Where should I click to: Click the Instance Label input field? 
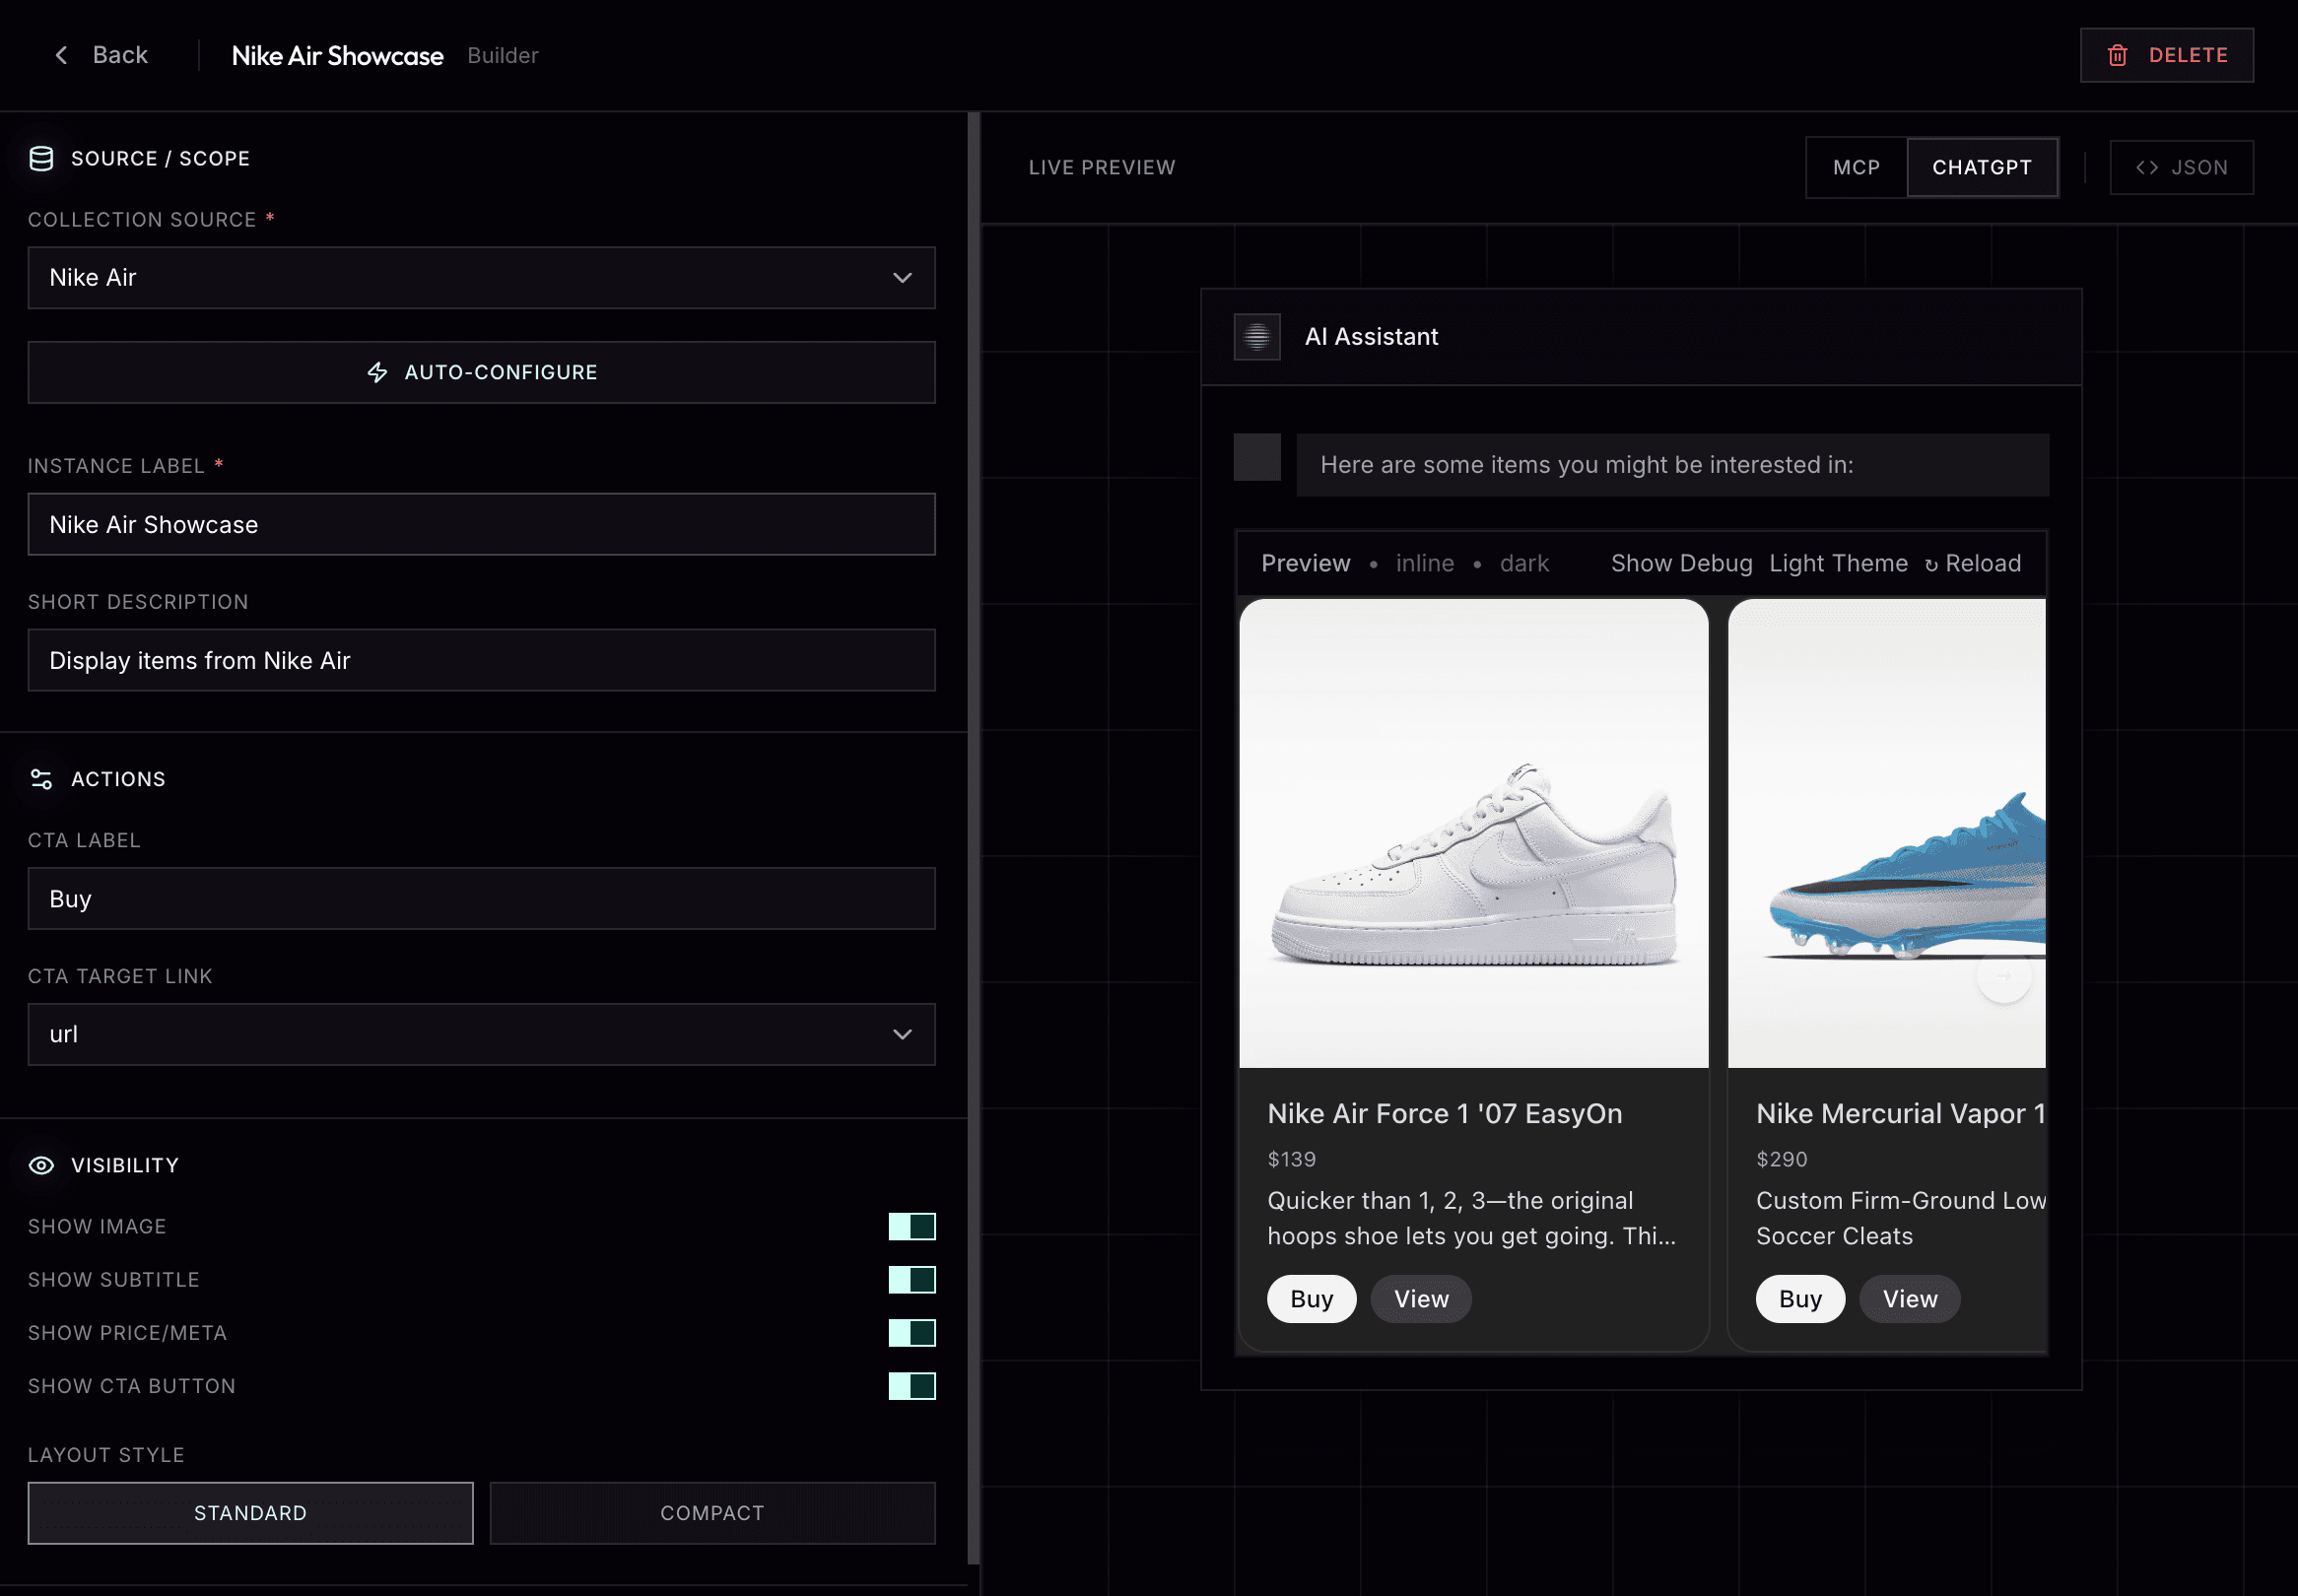[x=482, y=524]
